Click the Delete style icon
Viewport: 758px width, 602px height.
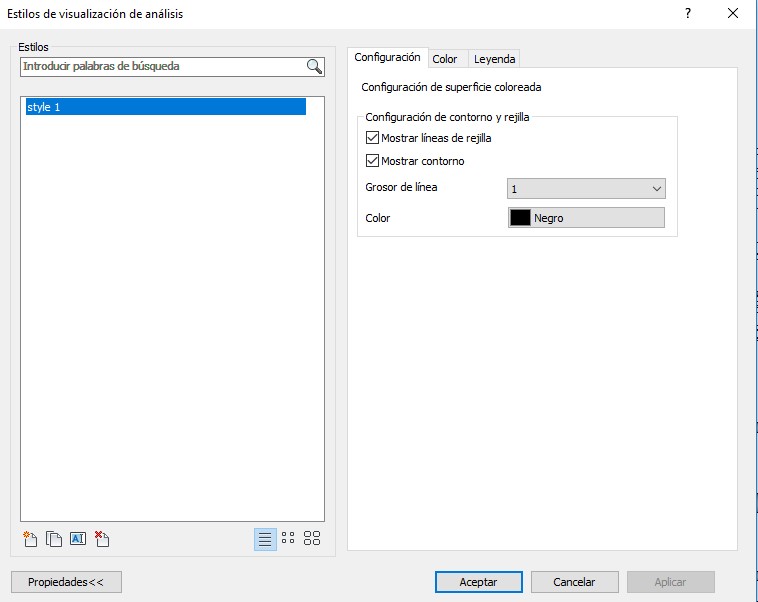(102, 539)
